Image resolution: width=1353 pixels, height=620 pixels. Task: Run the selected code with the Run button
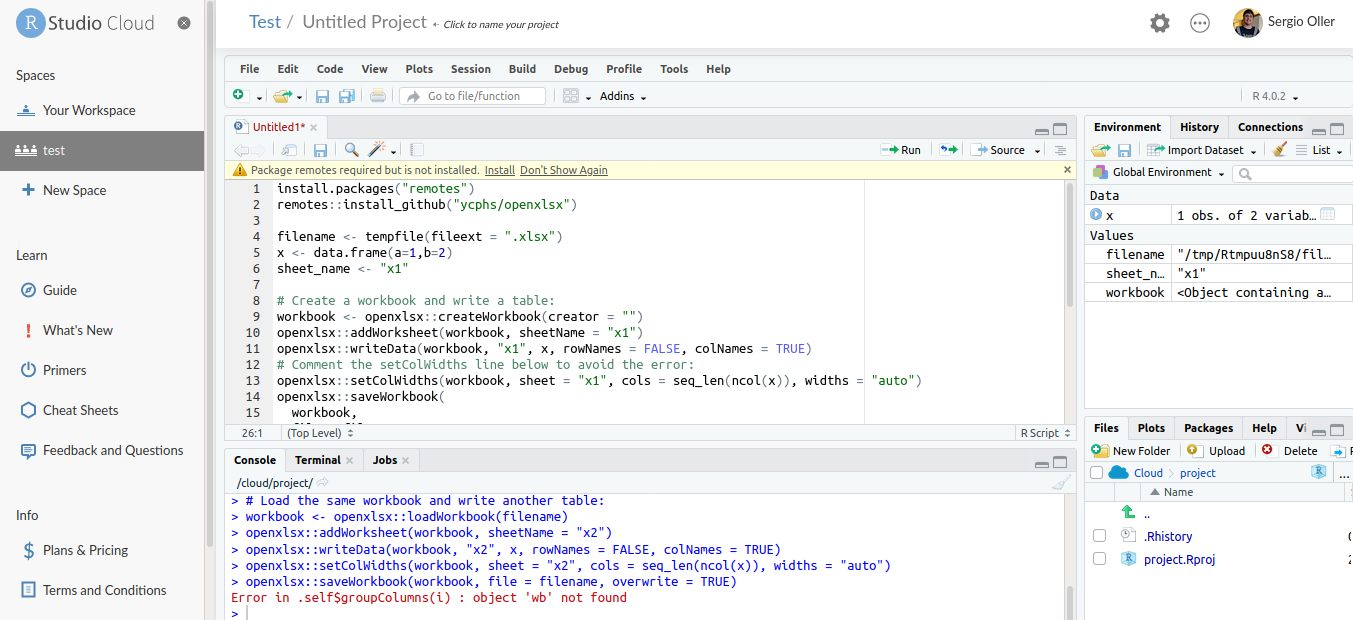click(x=901, y=149)
